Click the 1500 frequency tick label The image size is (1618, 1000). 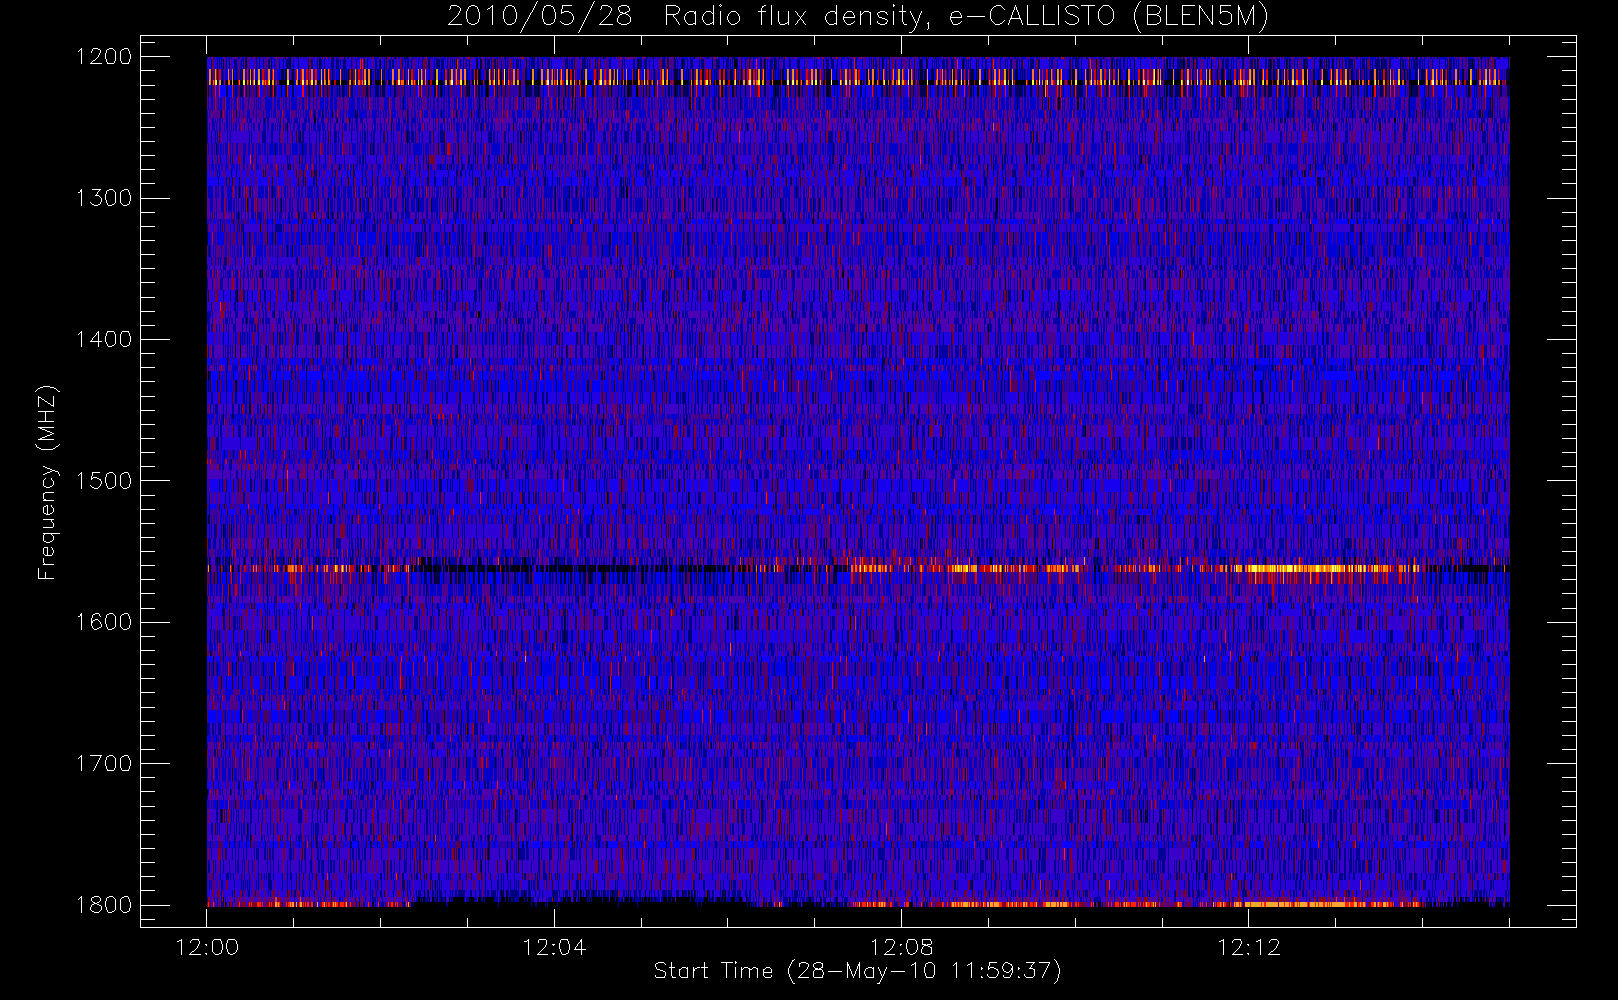pyautogui.click(x=104, y=481)
